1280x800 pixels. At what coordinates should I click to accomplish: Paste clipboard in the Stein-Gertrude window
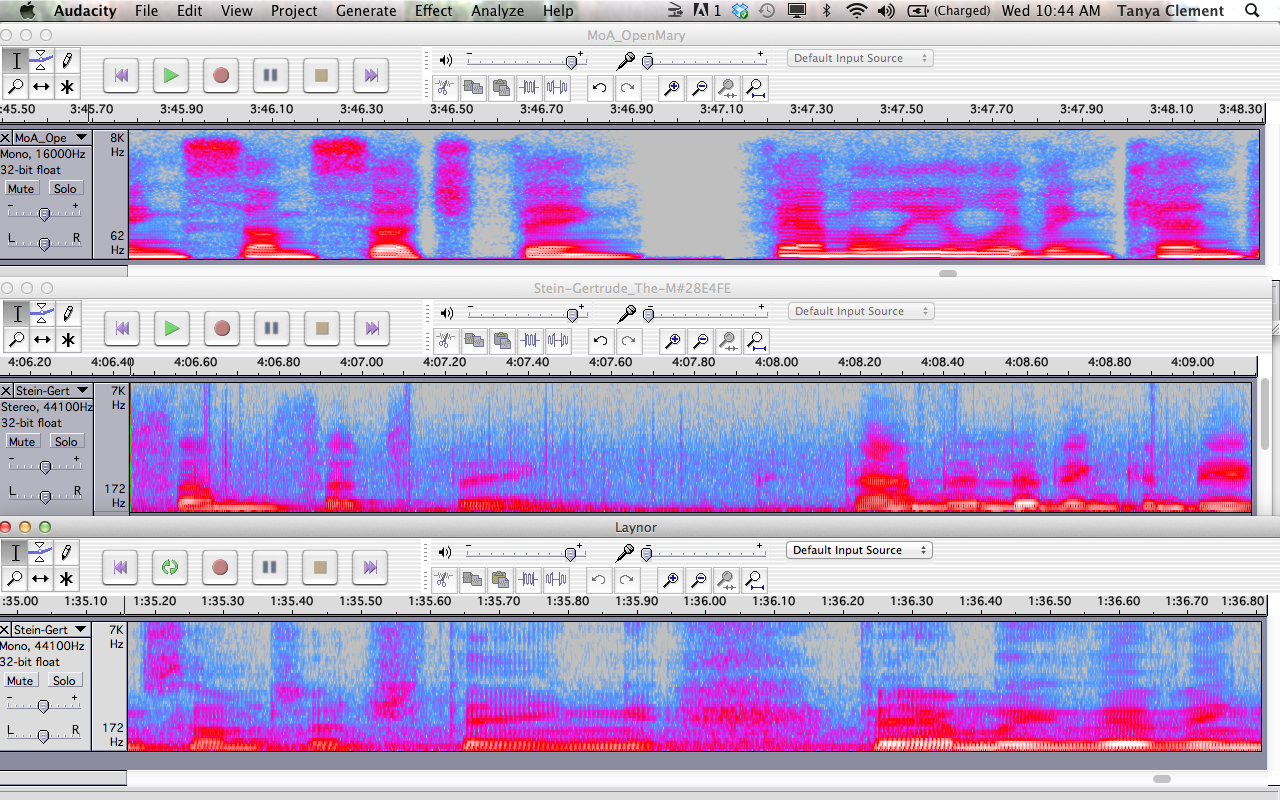[502, 341]
